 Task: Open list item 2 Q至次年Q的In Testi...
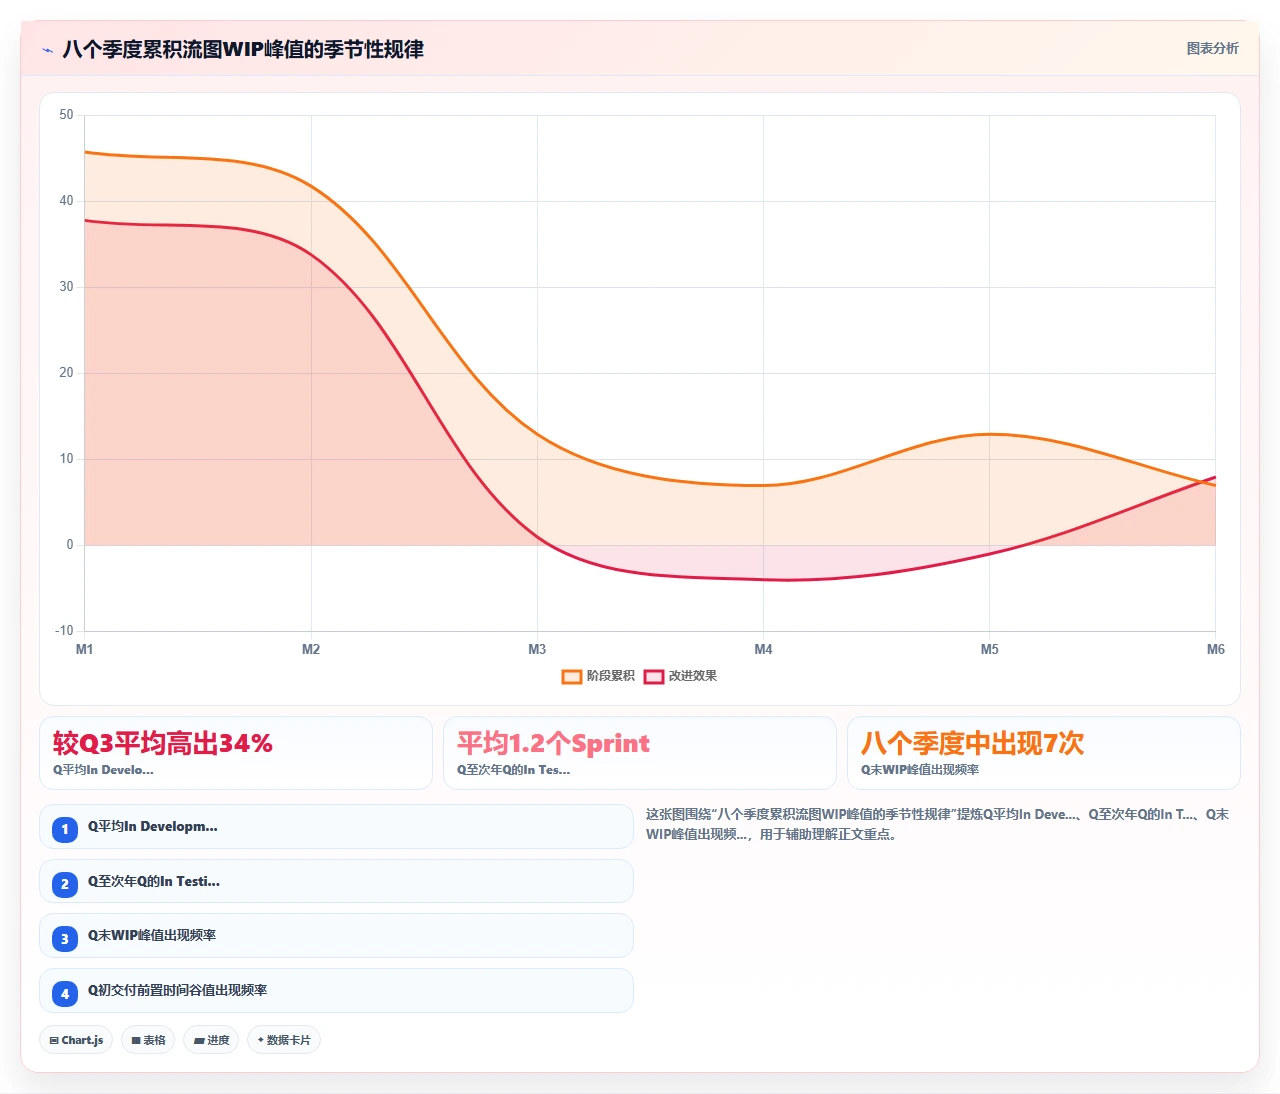pos(336,881)
